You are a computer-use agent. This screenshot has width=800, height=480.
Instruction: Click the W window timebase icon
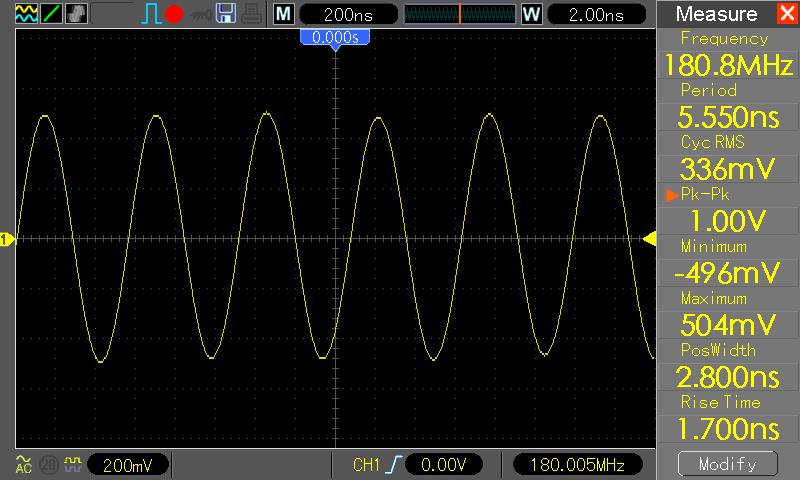(x=531, y=14)
